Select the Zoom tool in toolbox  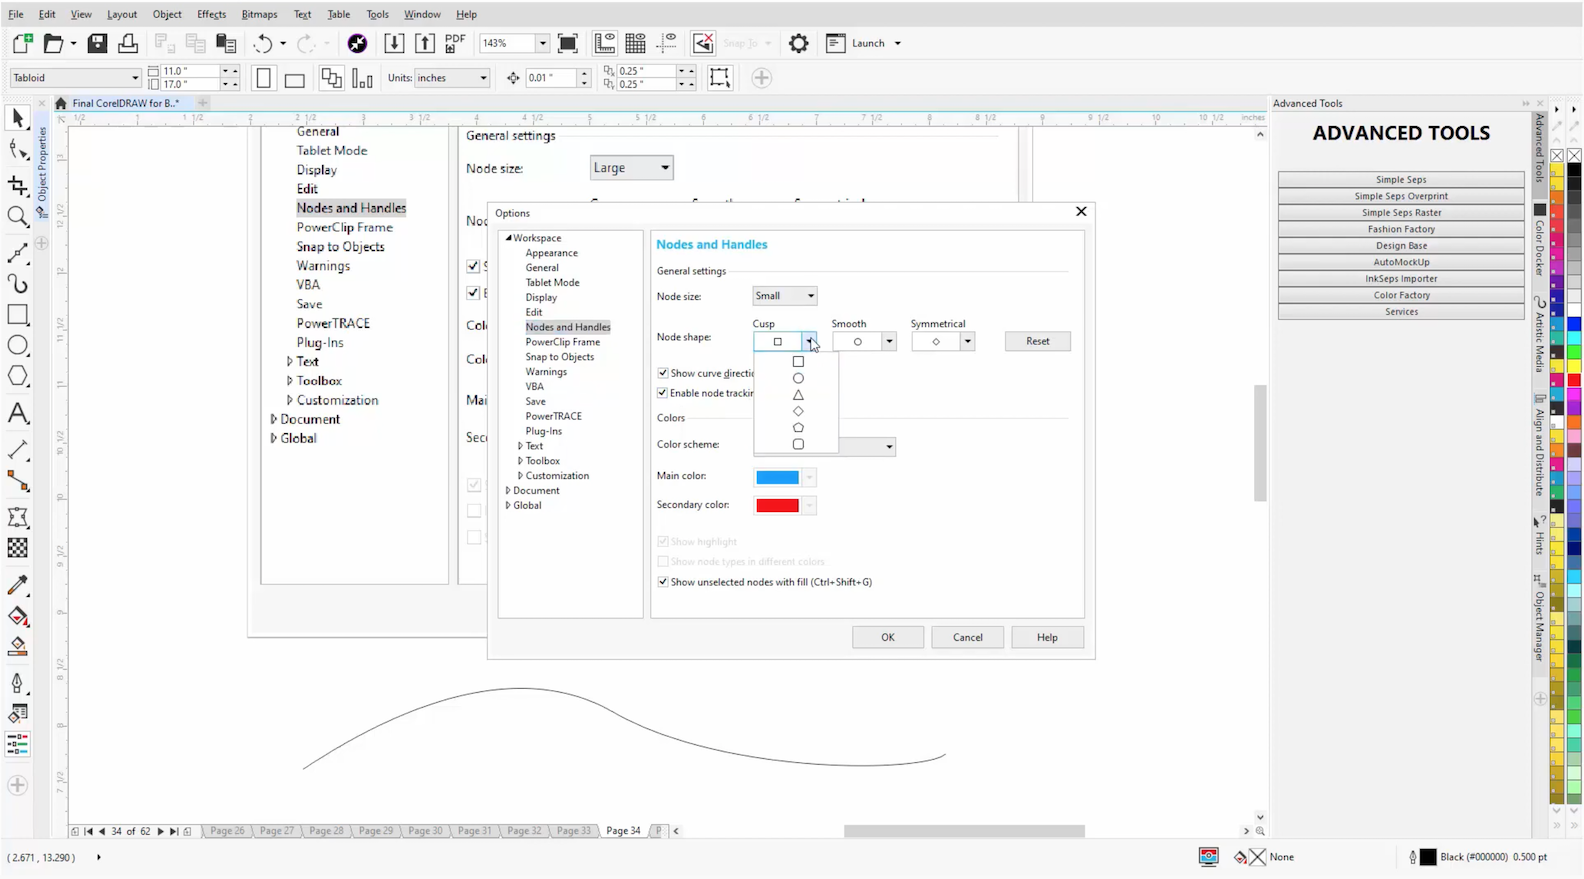[x=17, y=216]
